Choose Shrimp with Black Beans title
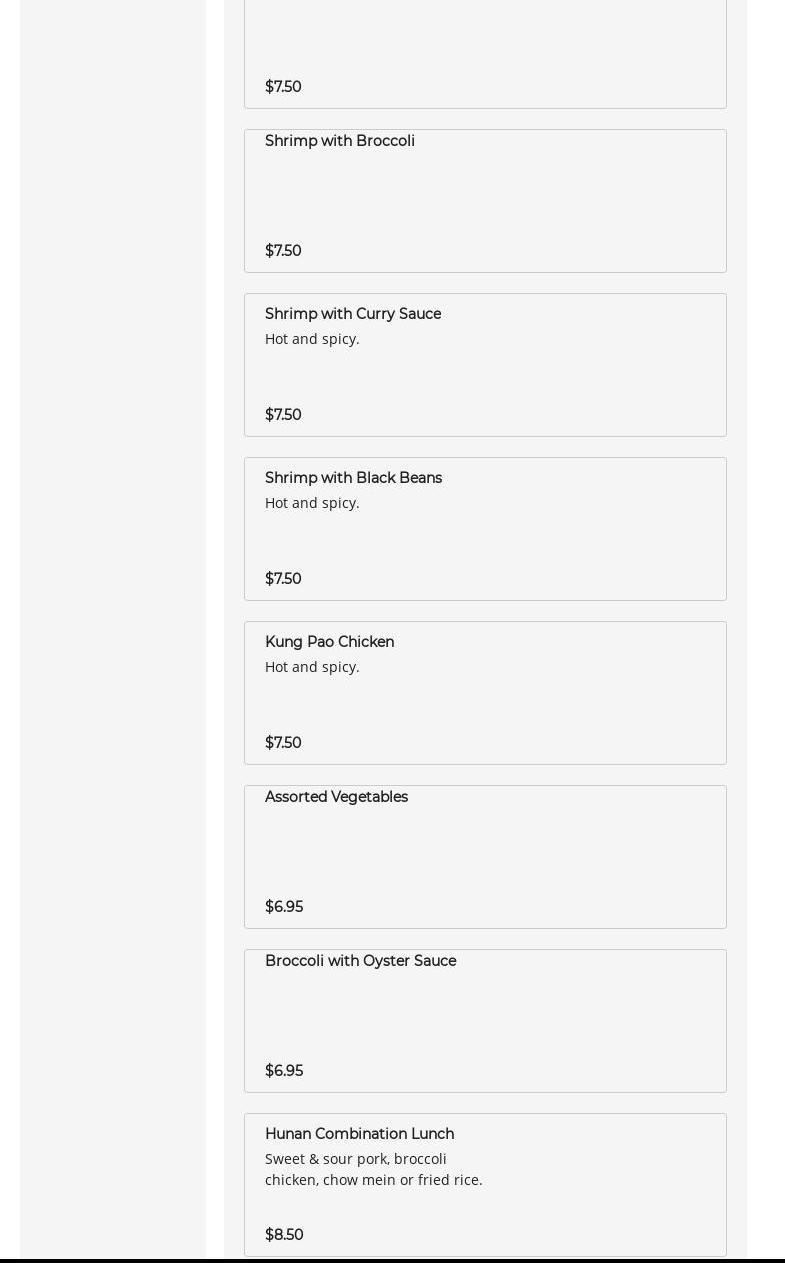This screenshot has height=1263, width=785. [x=353, y=478]
